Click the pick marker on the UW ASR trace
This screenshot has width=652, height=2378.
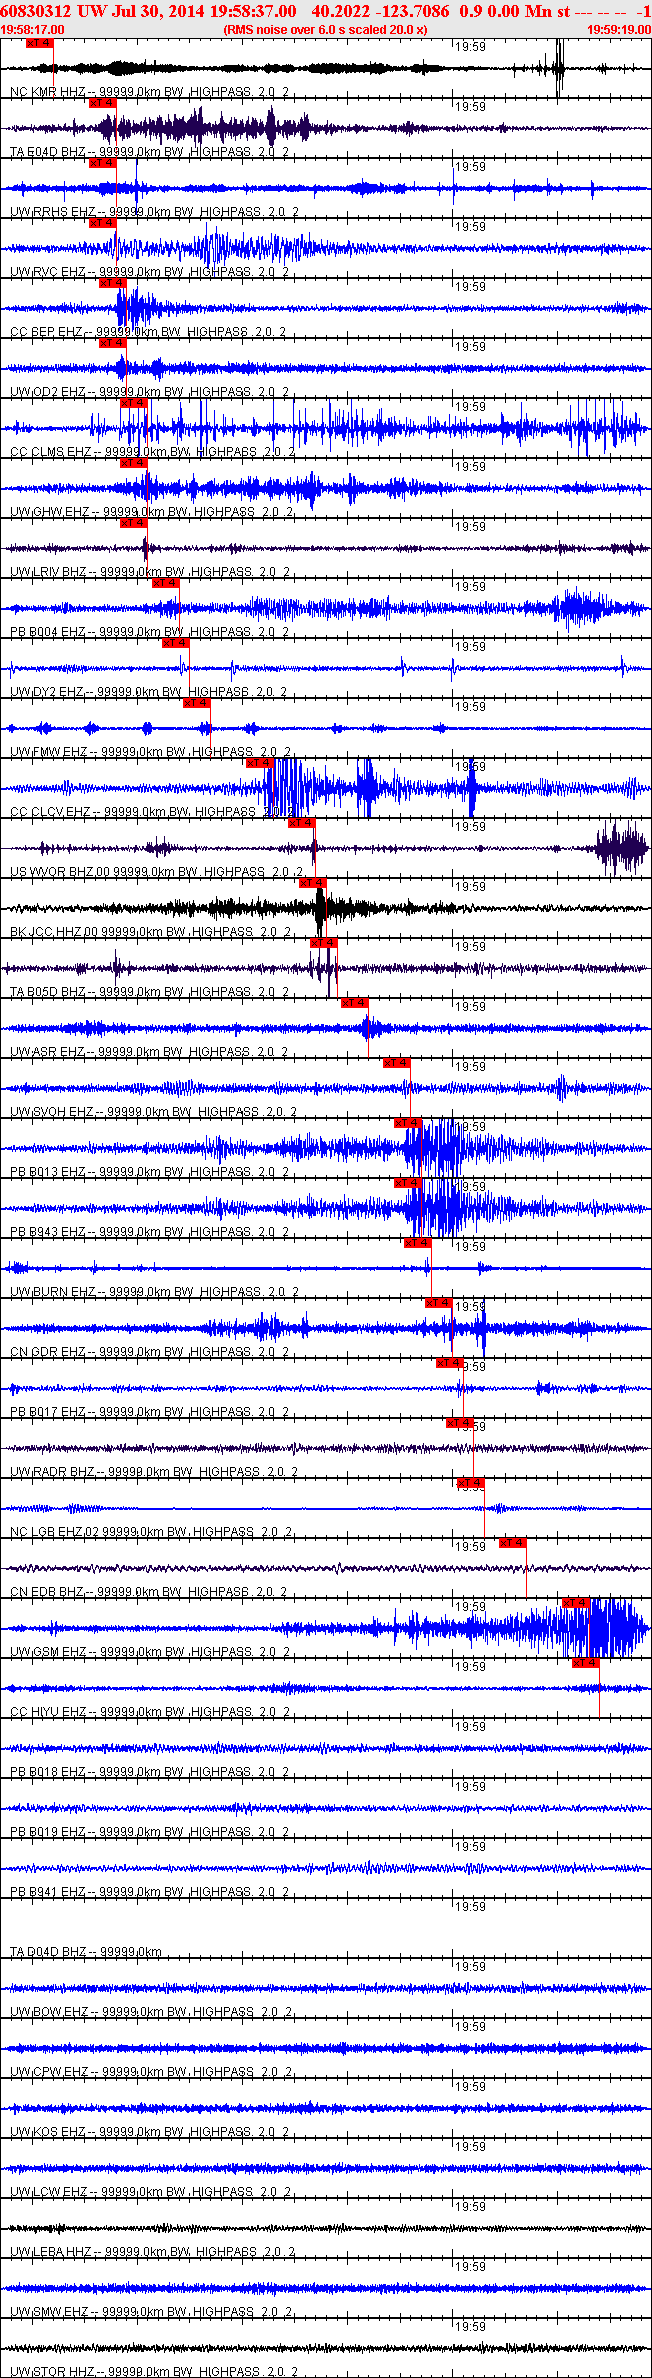(x=355, y=1003)
